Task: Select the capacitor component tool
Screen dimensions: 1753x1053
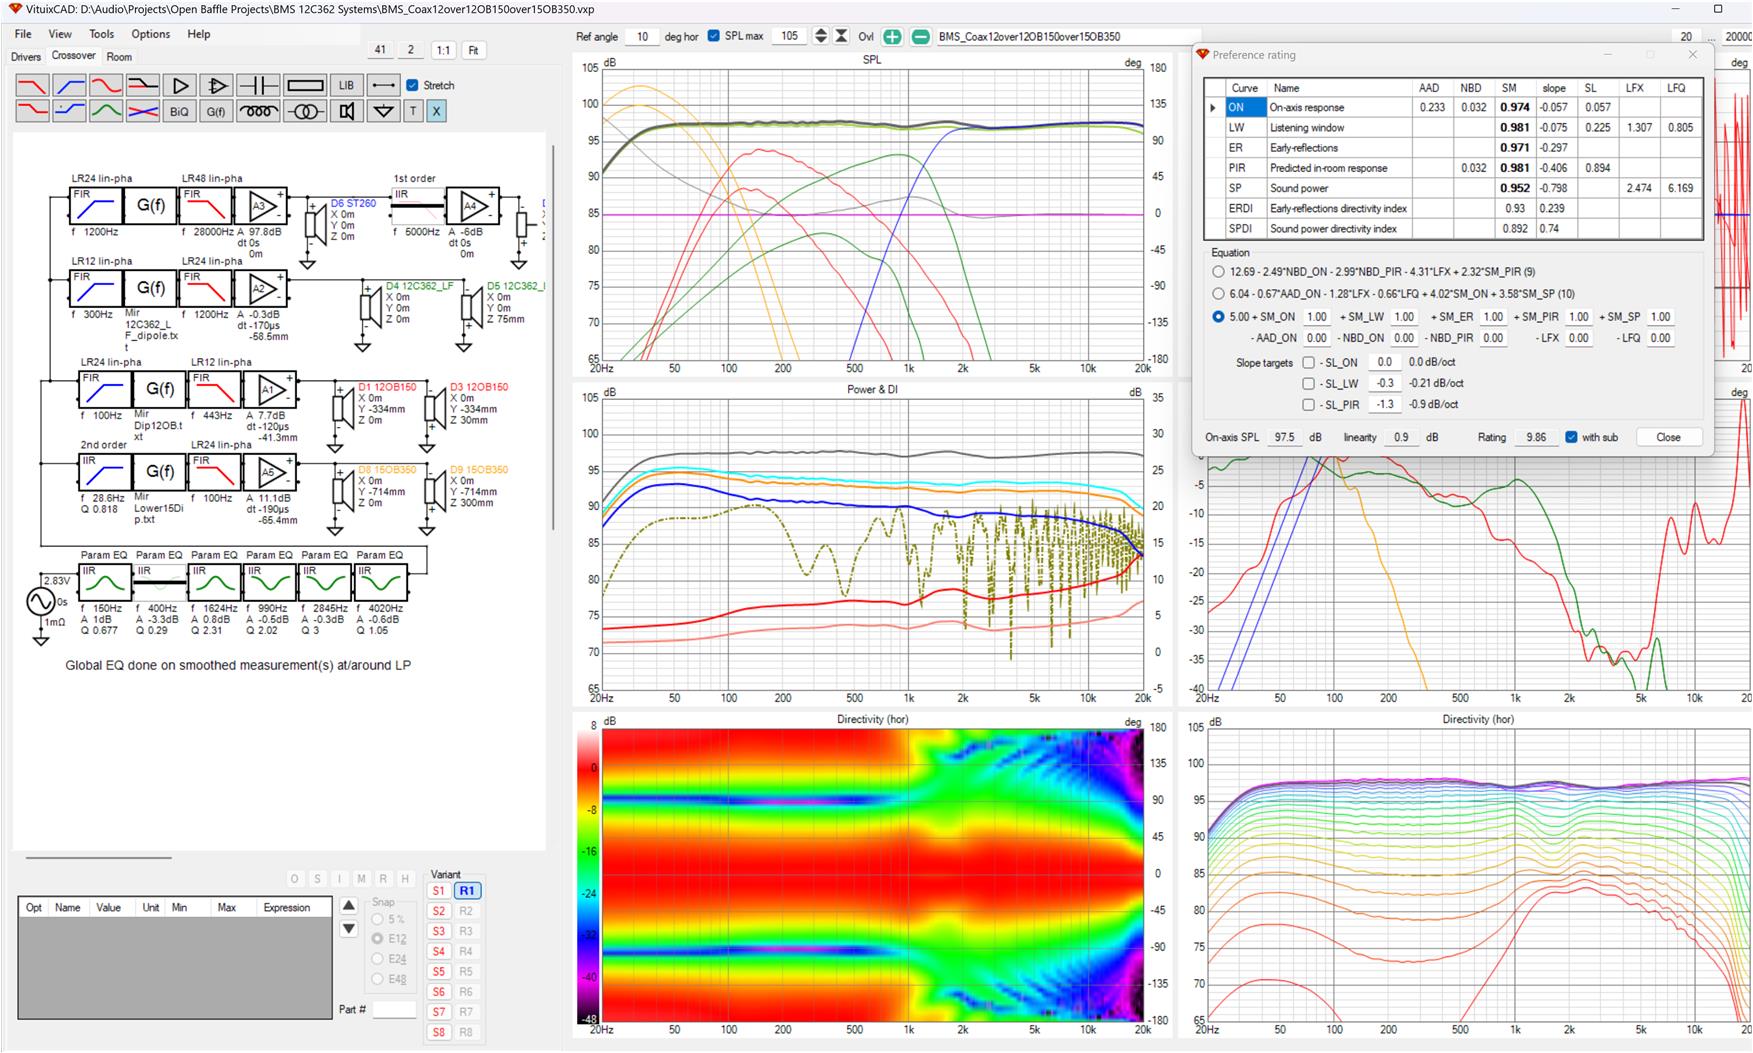Action: (x=258, y=86)
